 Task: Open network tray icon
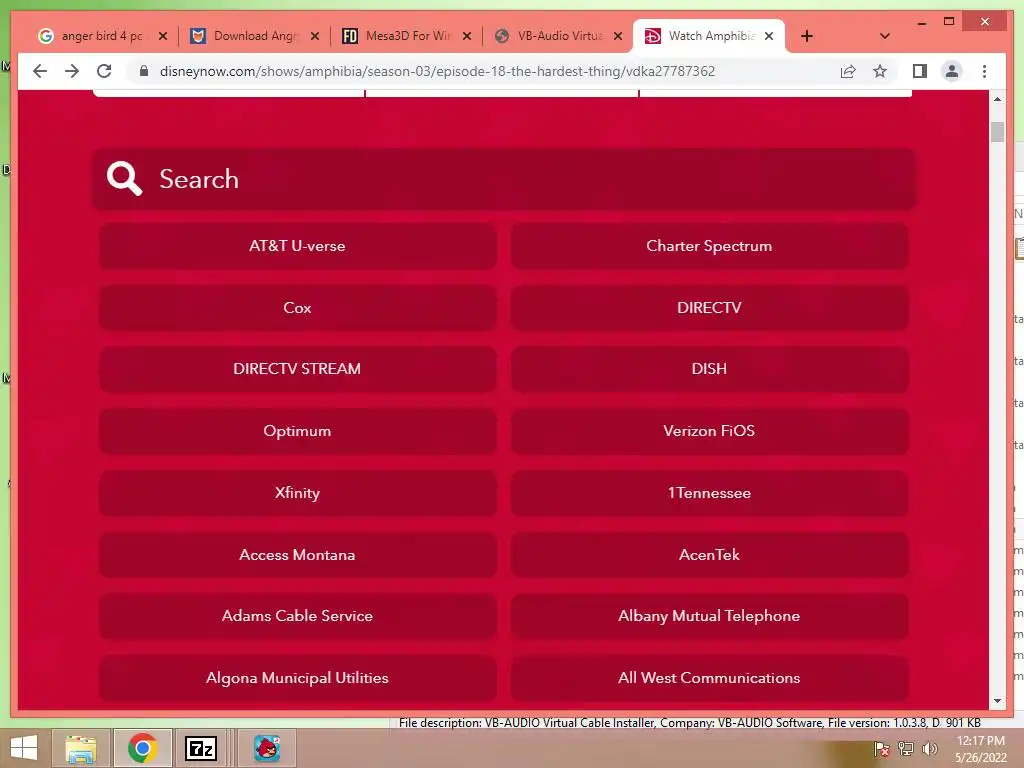[906, 748]
